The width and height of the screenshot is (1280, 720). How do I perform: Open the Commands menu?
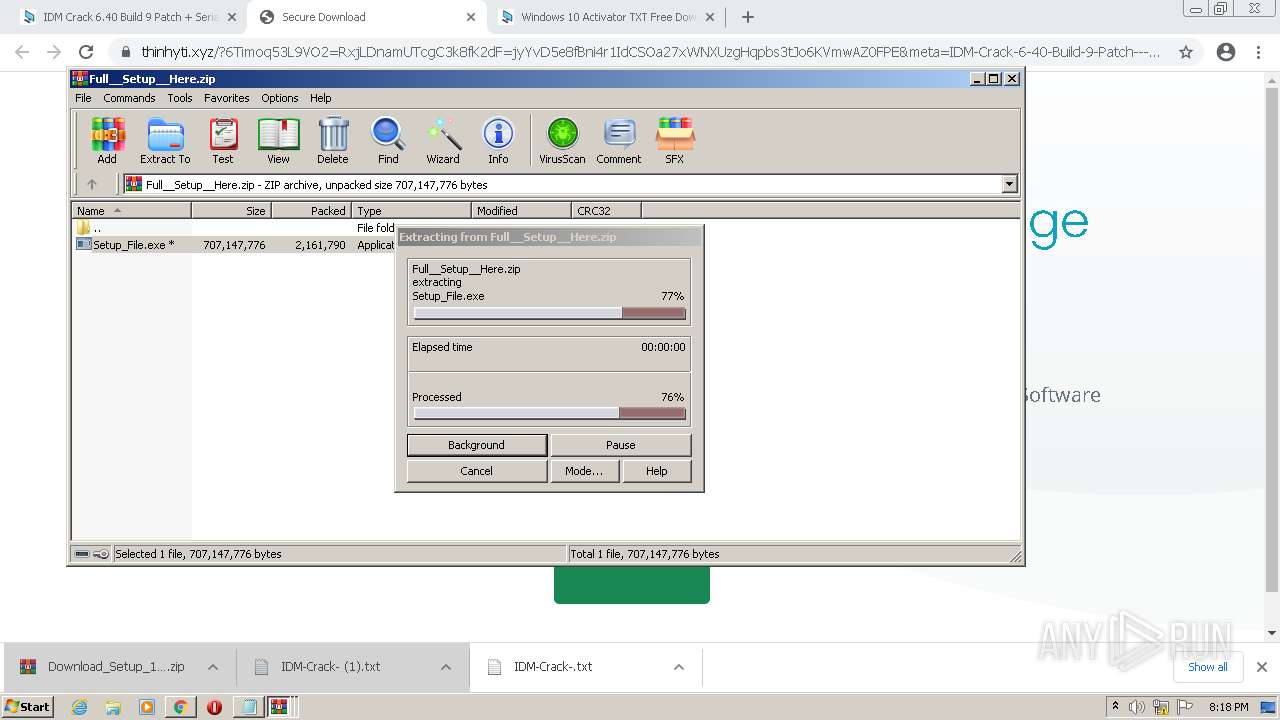129,98
